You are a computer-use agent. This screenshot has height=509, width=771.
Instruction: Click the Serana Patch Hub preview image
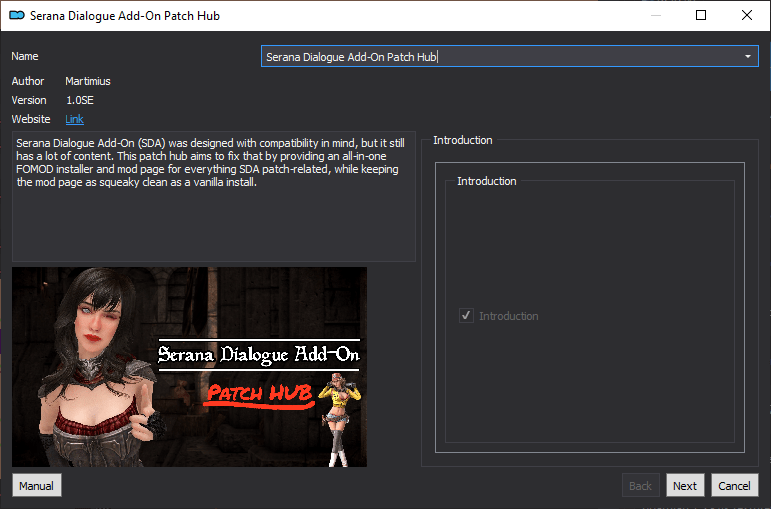(x=189, y=367)
